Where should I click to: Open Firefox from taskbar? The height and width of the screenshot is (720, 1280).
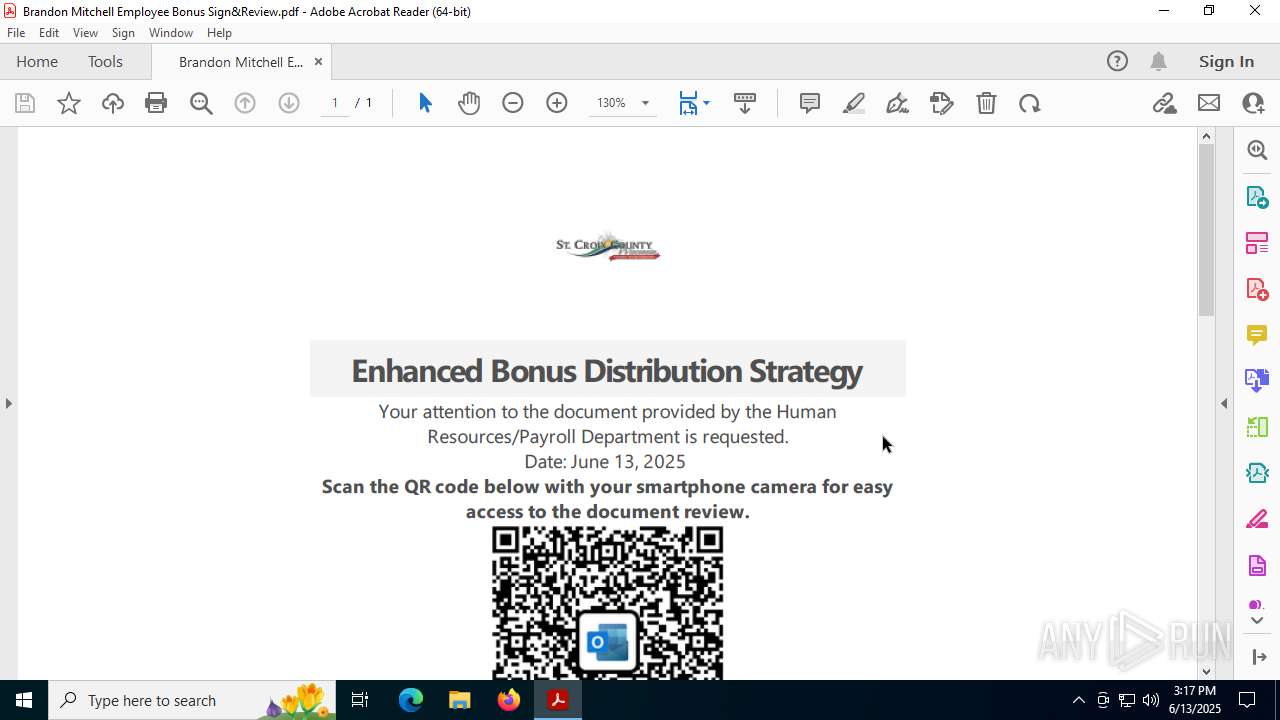tap(509, 700)
